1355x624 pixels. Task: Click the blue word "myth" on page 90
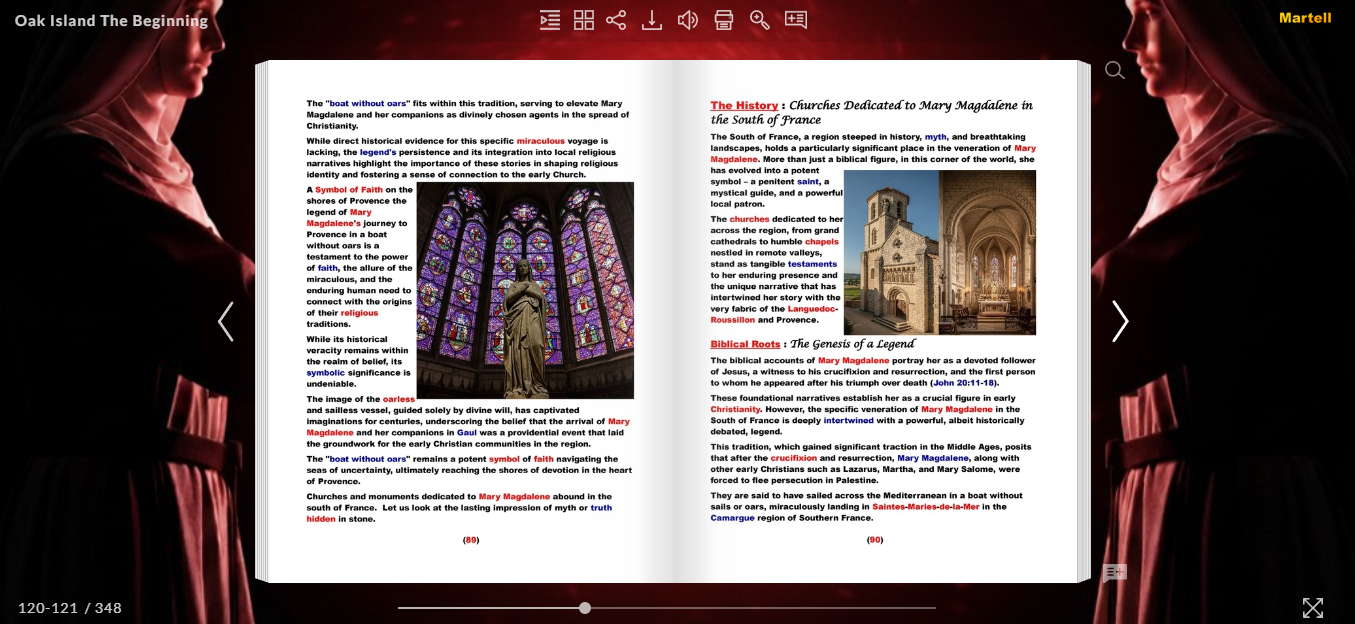(x=936, y=137)
